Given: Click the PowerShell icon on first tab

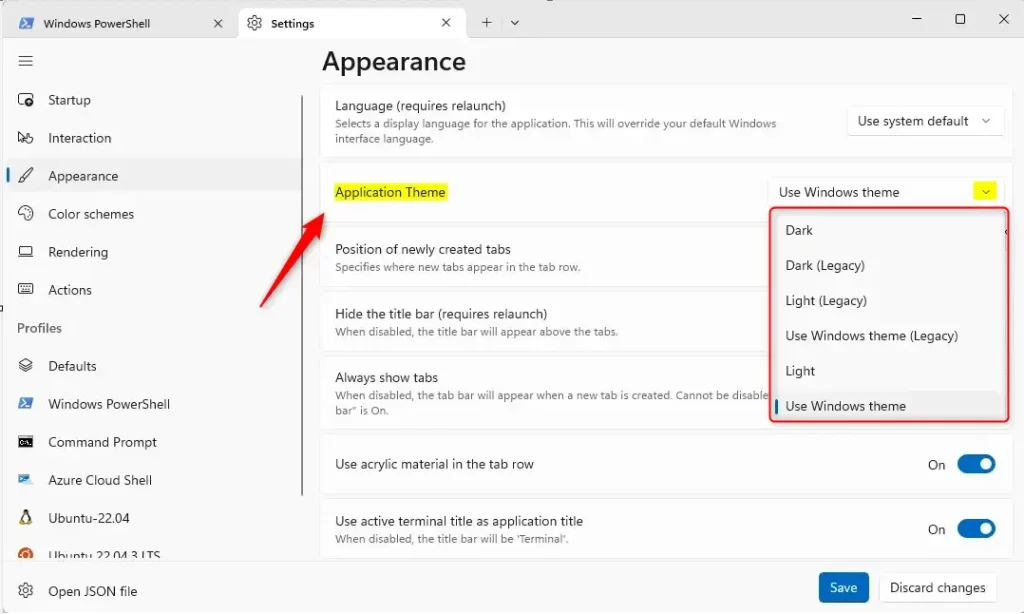Looking at the screenshot, I should (26, 24).
